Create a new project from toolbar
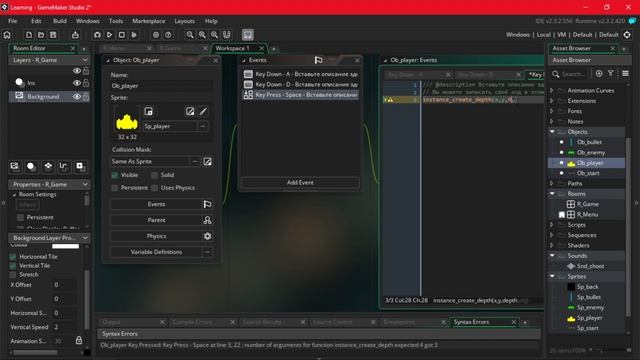 pyautogui.click(x=29, y=35)
